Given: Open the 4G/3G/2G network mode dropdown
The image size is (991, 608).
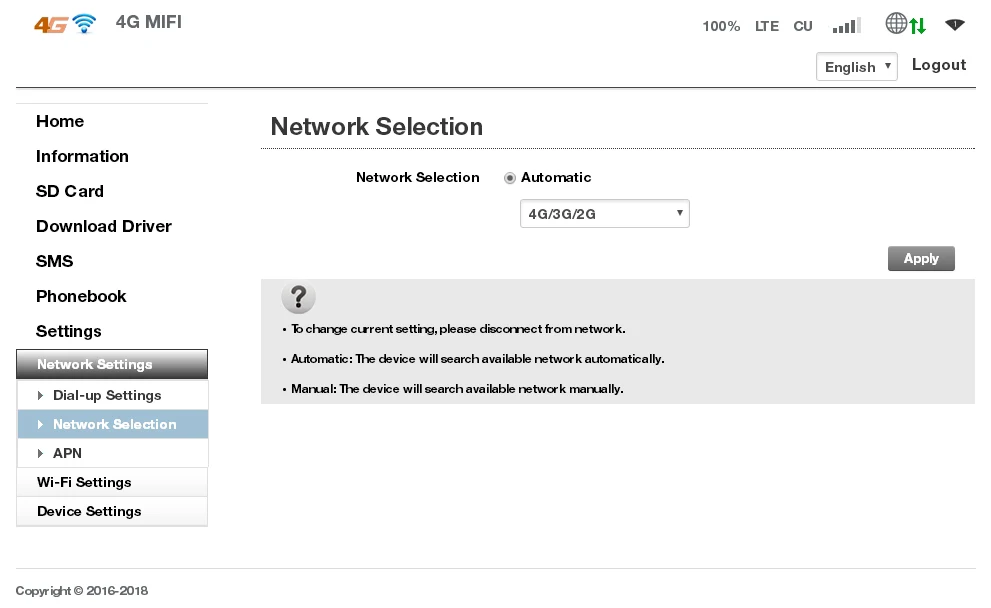Looking at the screenshot, I should [604, 214].
